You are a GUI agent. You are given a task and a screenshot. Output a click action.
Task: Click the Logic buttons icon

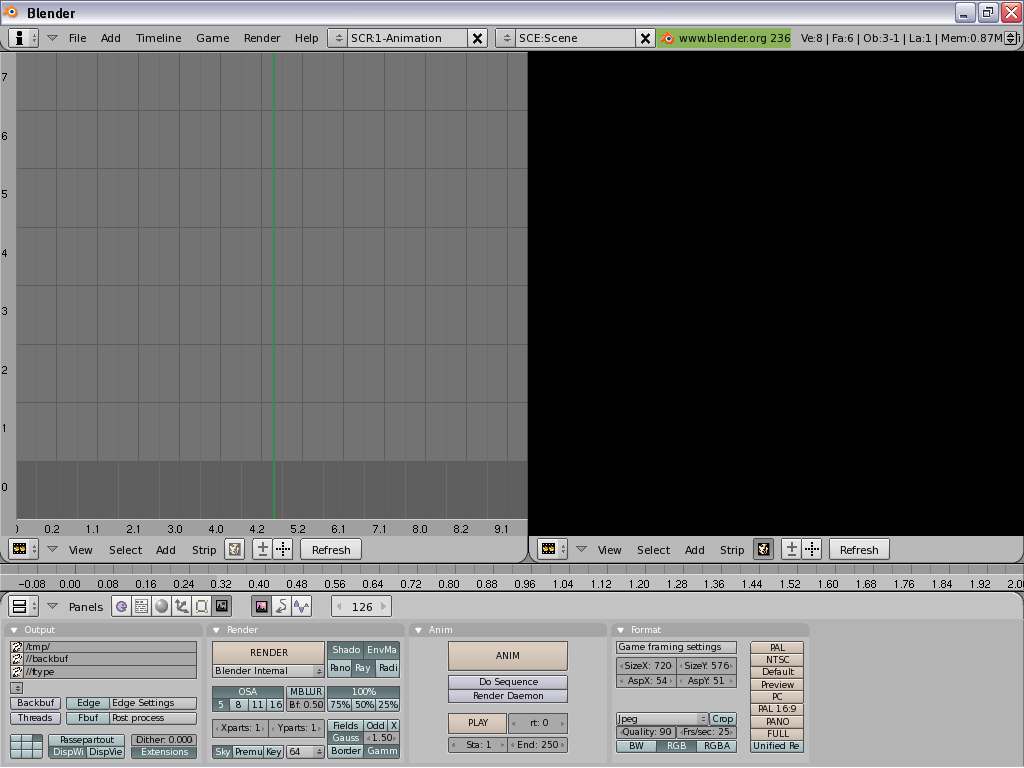120,606
